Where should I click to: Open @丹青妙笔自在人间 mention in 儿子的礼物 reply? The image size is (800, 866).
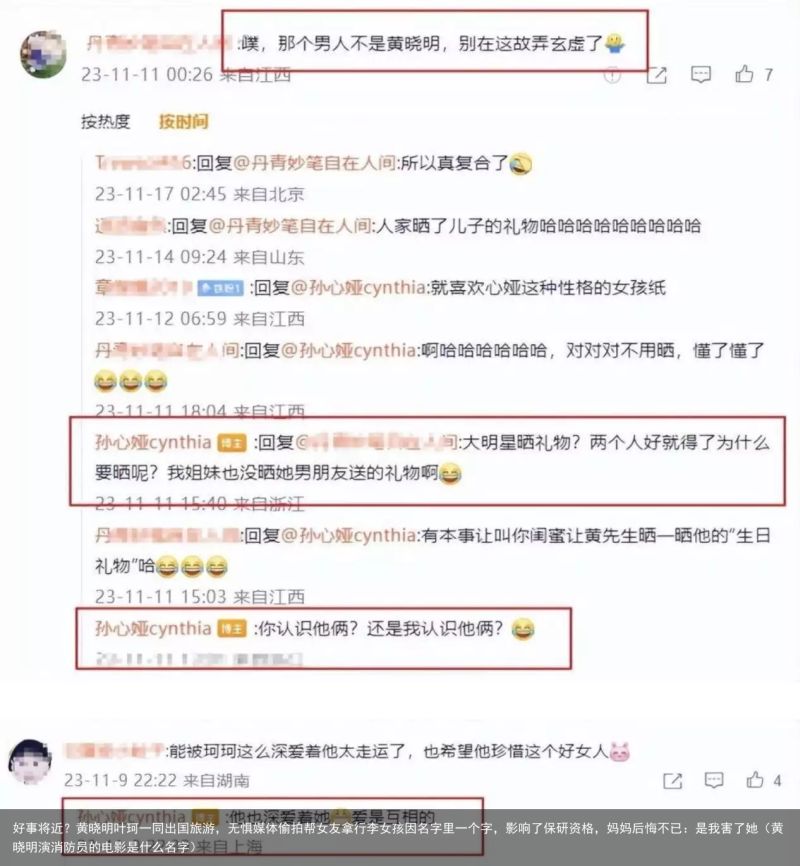289,225
